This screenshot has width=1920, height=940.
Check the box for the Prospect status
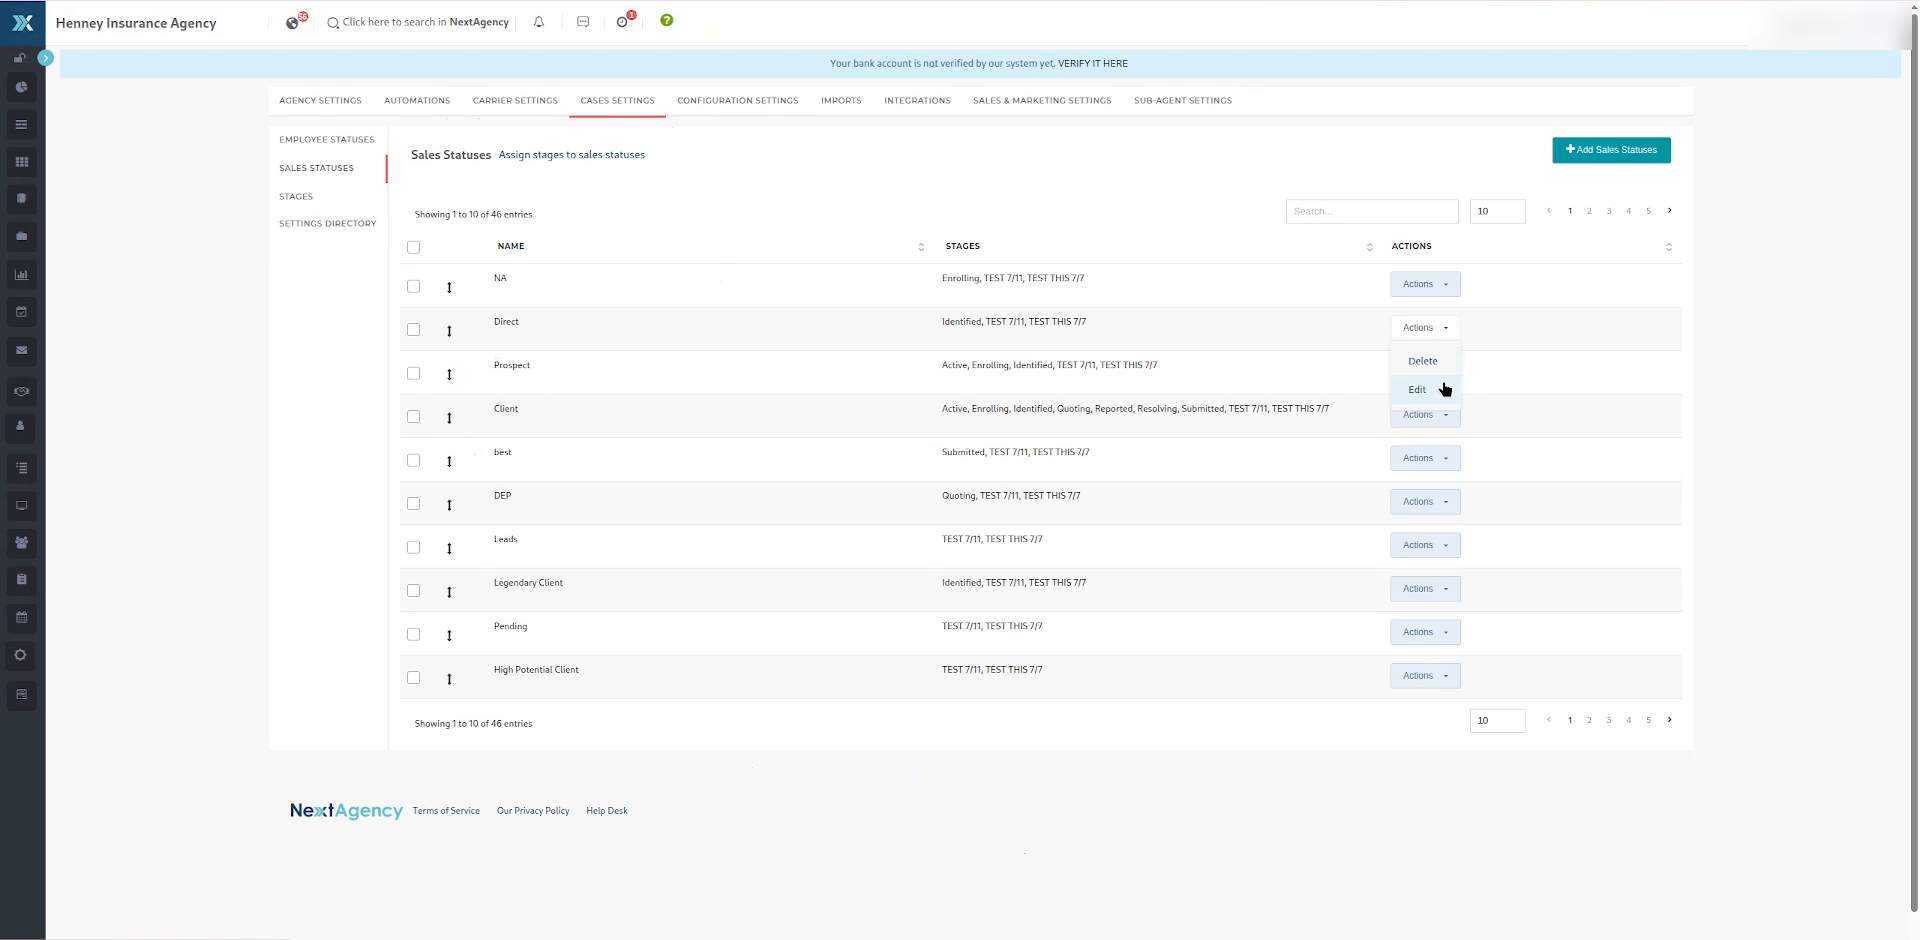413,373
